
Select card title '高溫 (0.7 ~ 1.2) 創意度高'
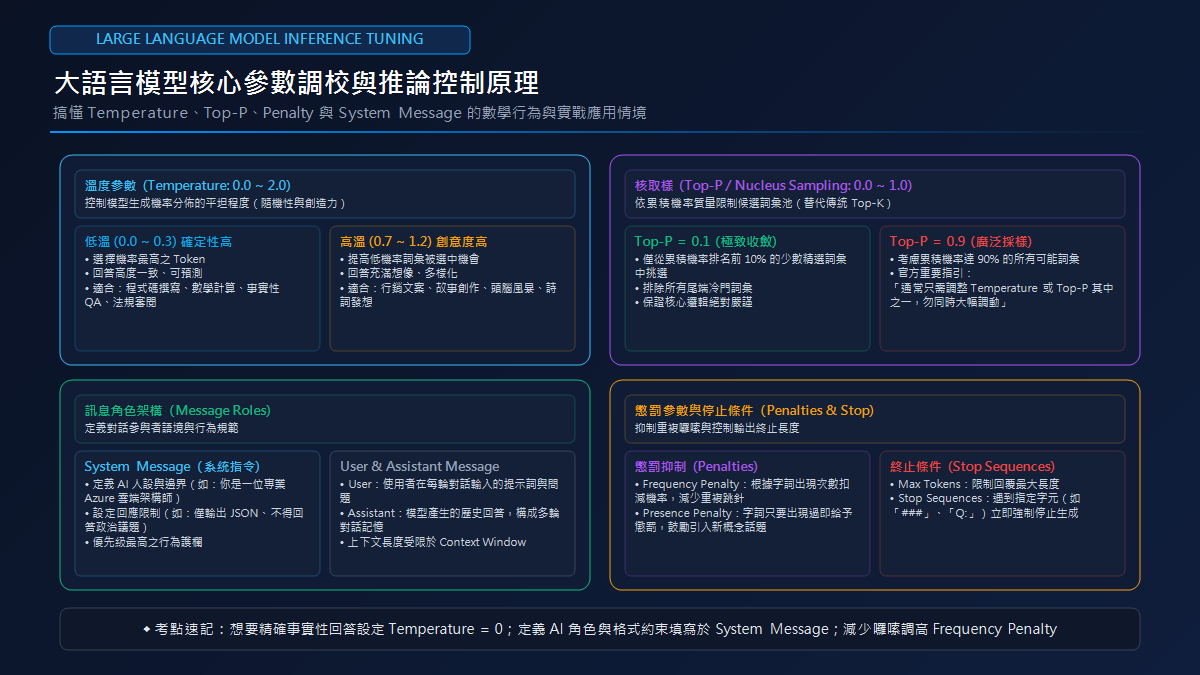[x=414, y=242]
